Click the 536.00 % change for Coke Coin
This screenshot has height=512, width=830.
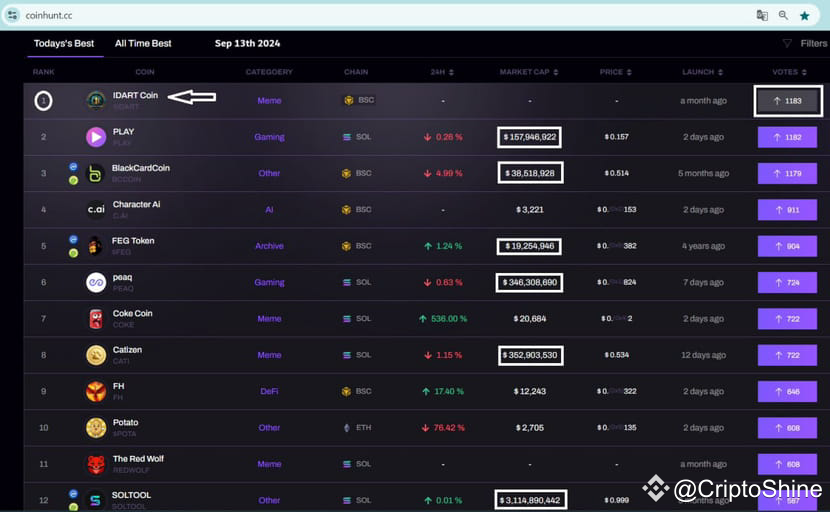pos(443,319)
